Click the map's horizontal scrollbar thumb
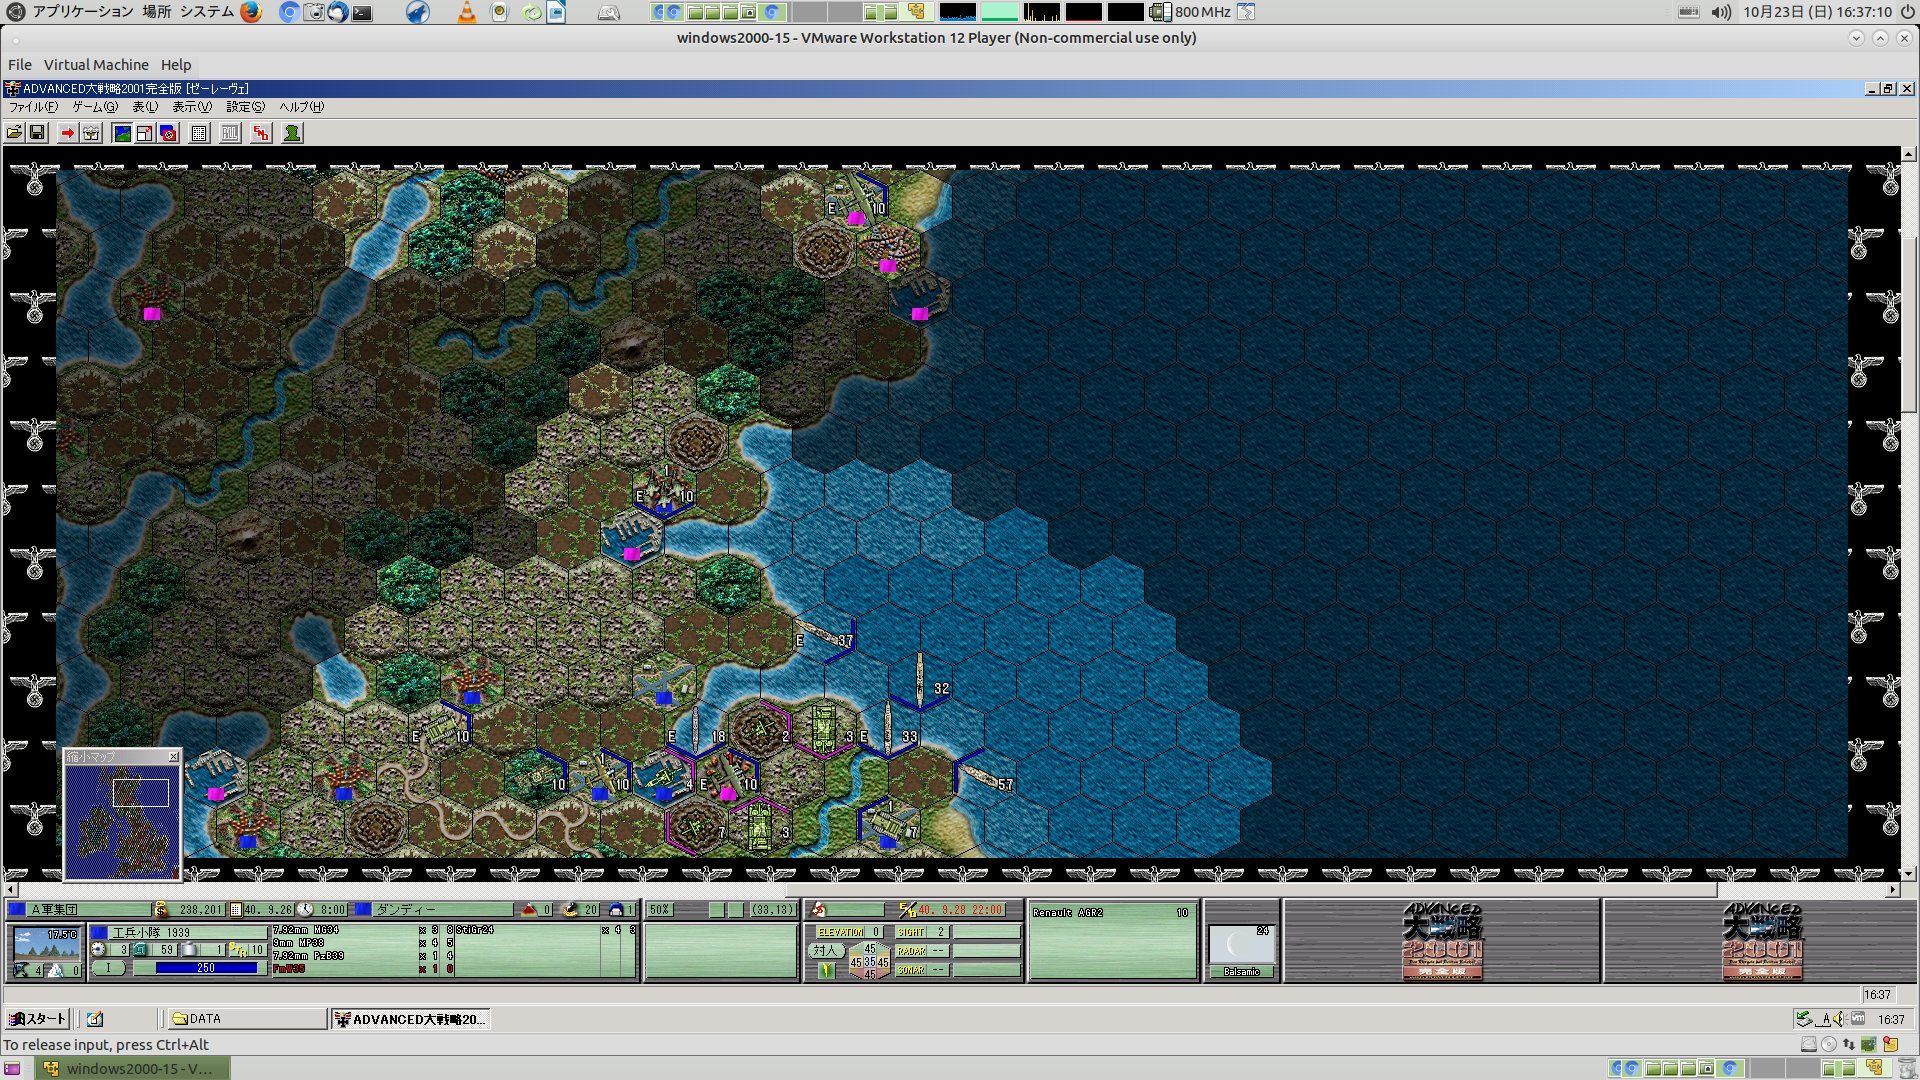The width and height of the screenshot is (1920, 1080). click(1250, 889)
